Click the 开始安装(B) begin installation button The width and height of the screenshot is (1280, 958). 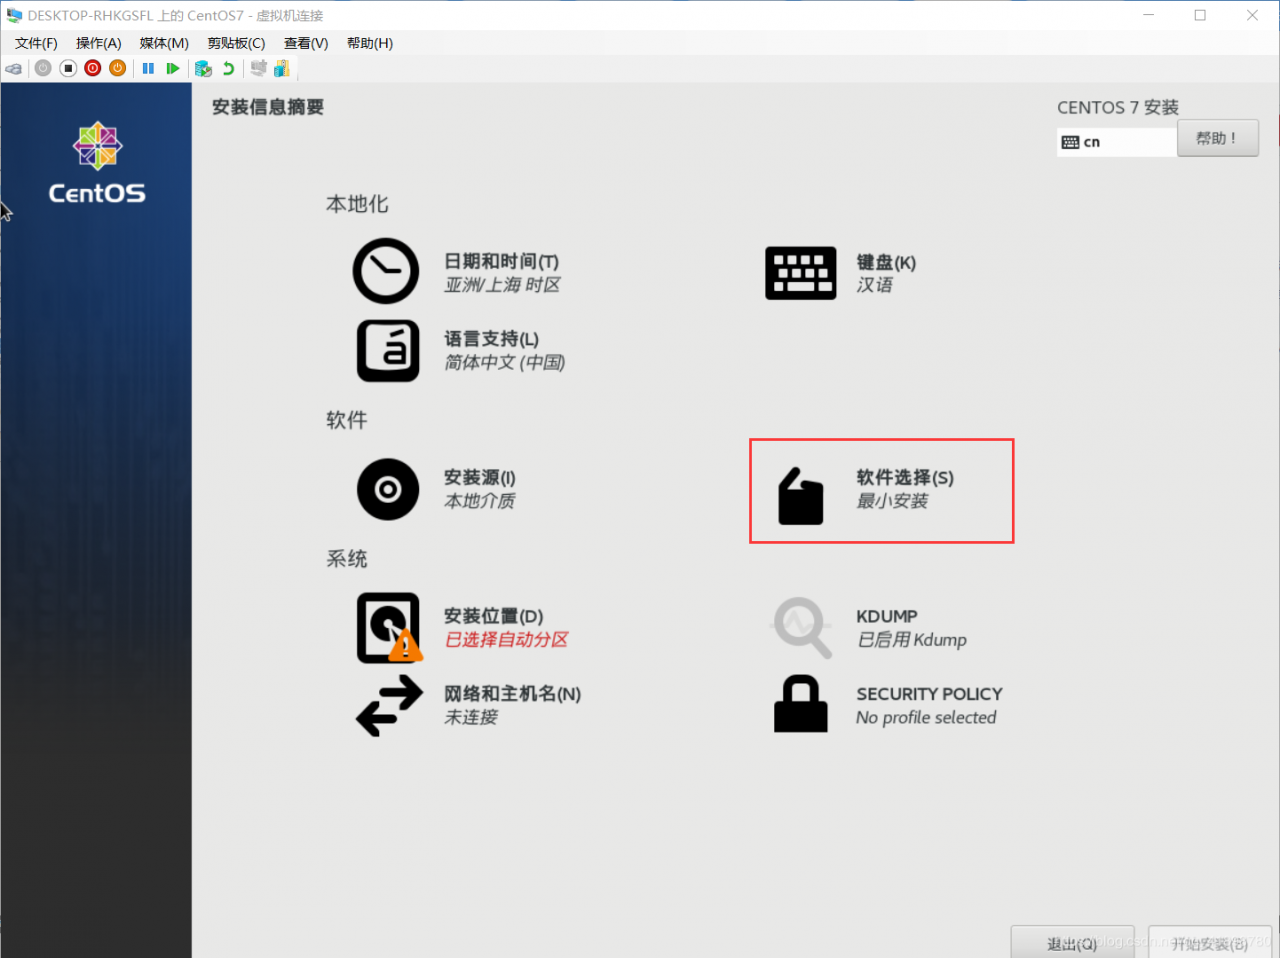[1210, 942]
